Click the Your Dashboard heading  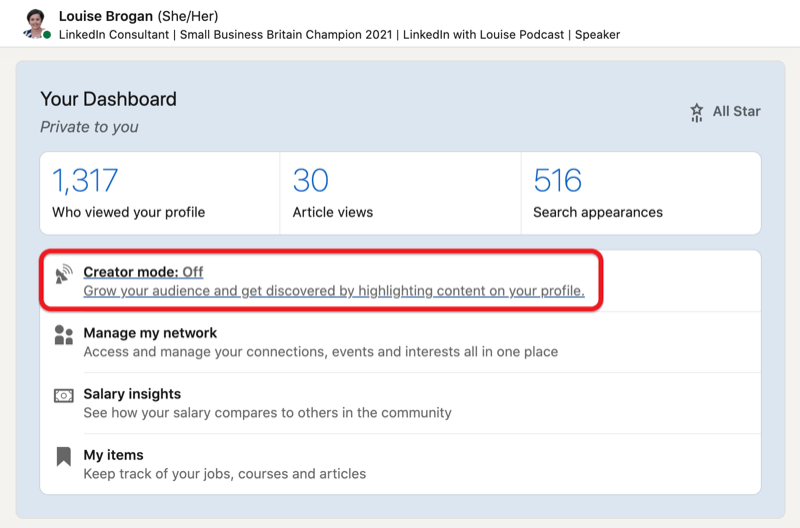click(x=108, y=99)
